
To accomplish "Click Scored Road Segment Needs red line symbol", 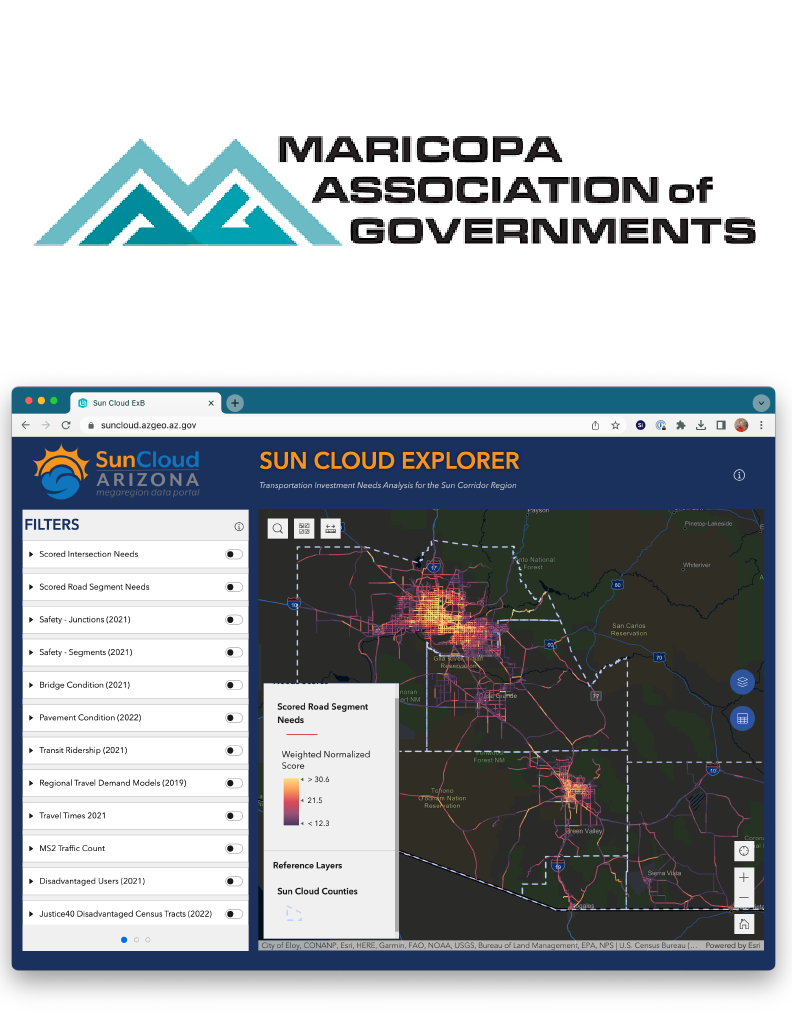I will point(302,735).
